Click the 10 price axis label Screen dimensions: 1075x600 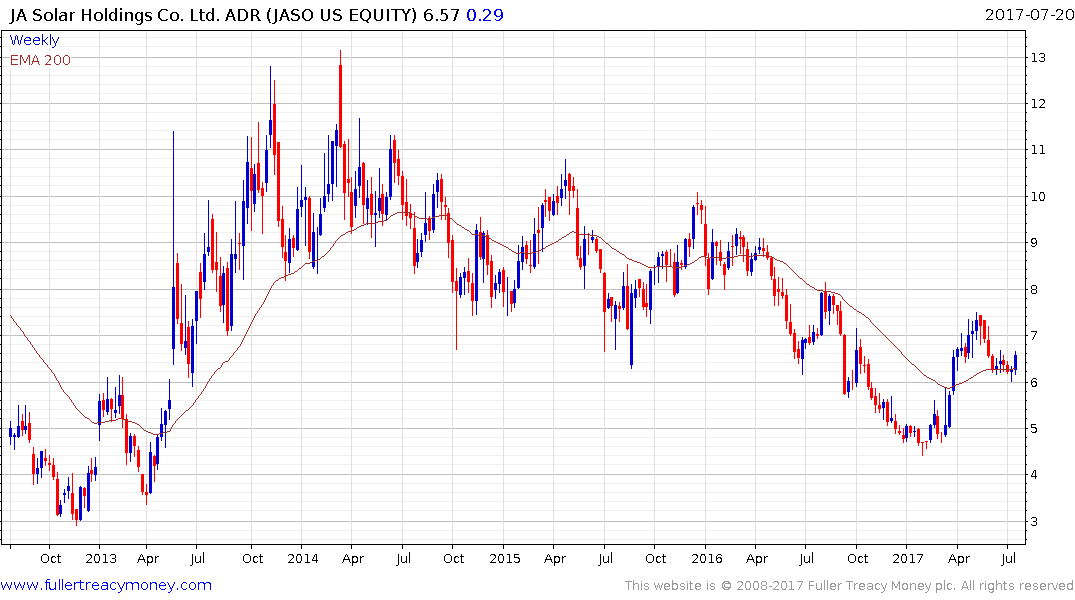point(1038,196)
